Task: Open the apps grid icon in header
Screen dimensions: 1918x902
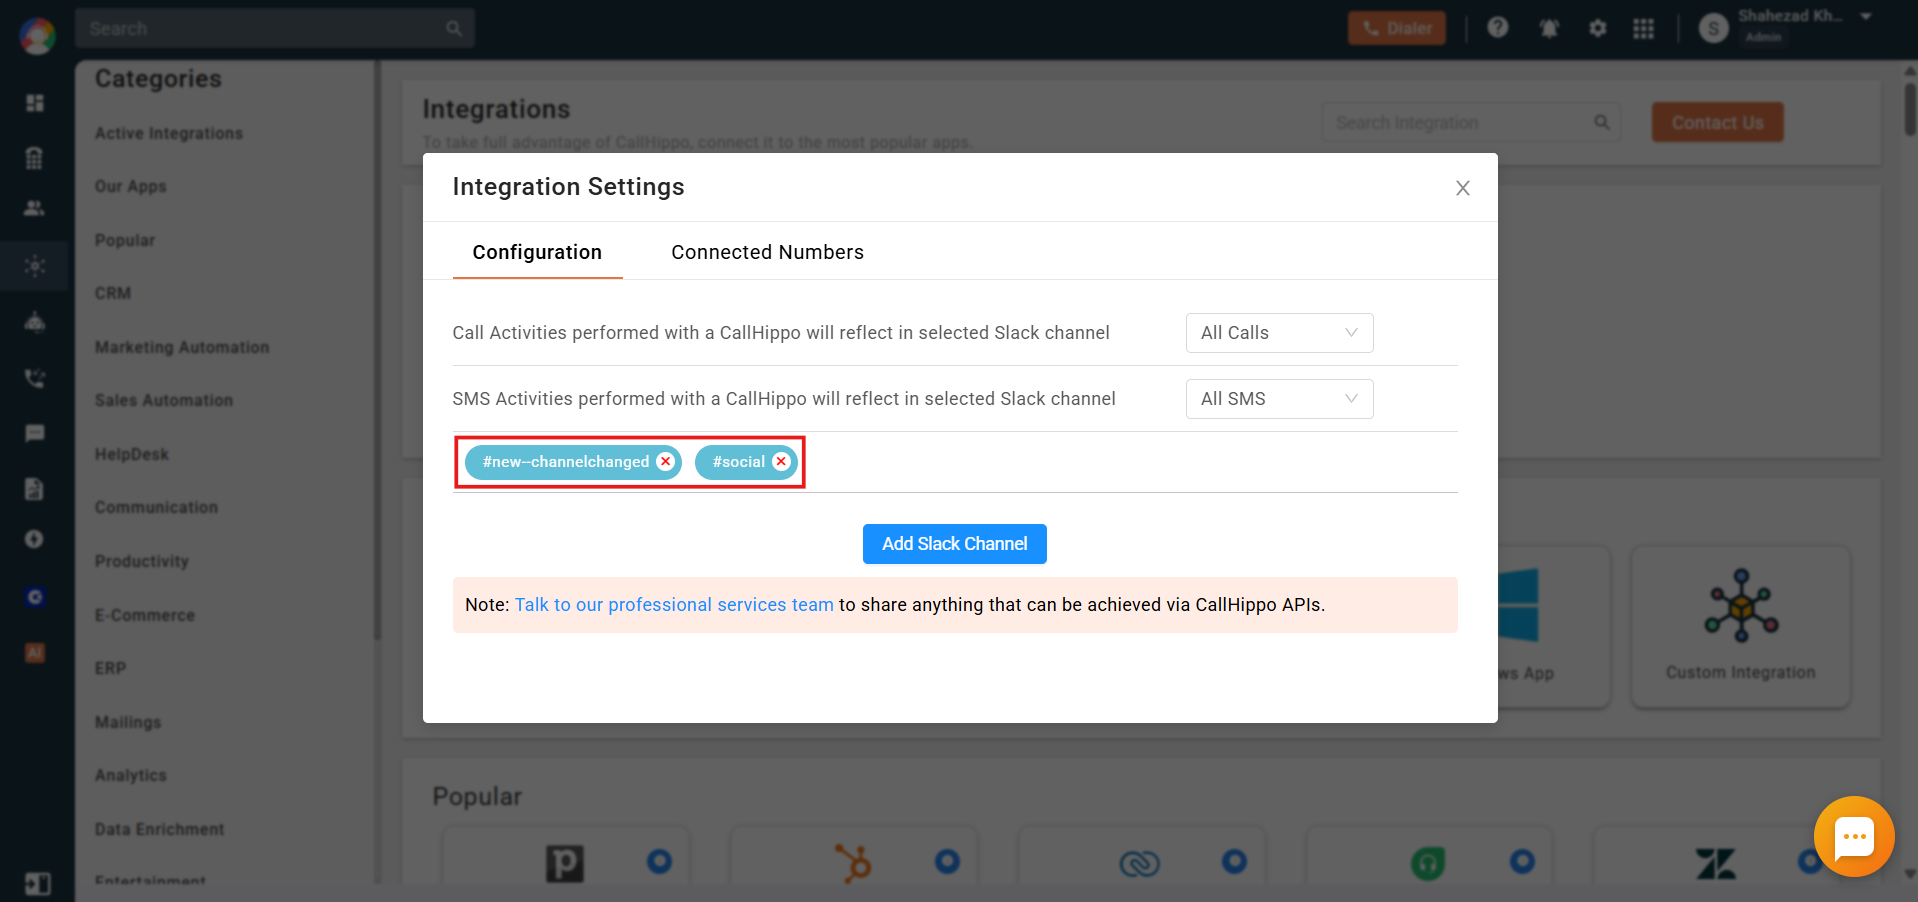Action: (1643, 28)
